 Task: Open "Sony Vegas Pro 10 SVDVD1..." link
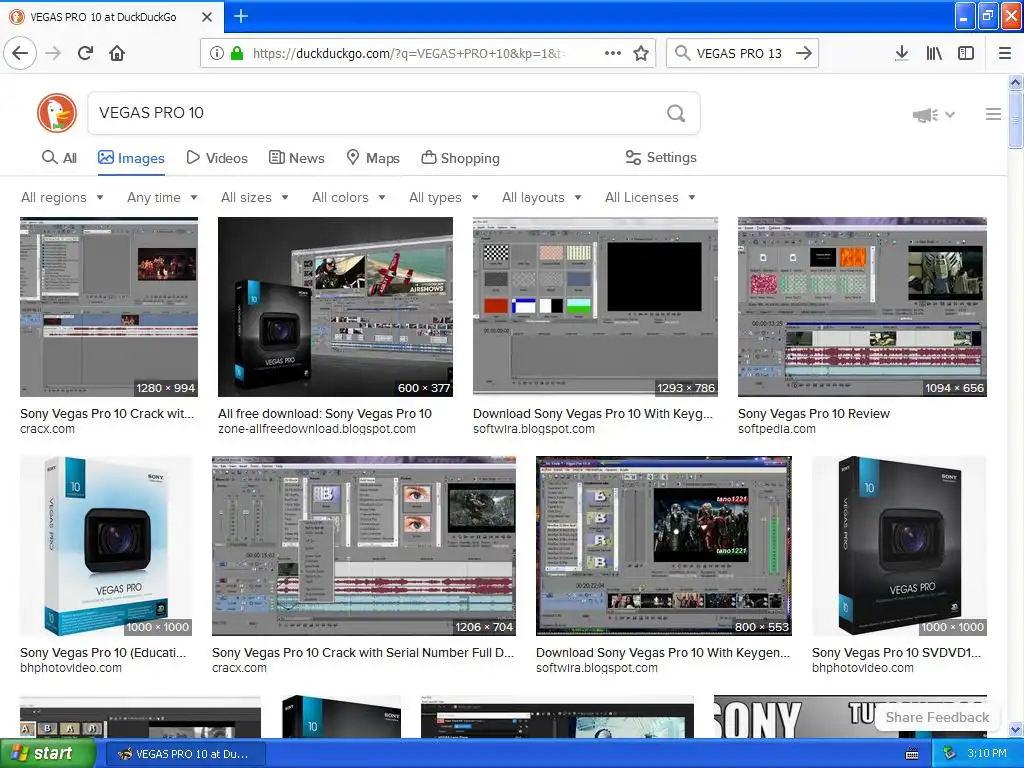pyautogui.click(x=896, y=652)
